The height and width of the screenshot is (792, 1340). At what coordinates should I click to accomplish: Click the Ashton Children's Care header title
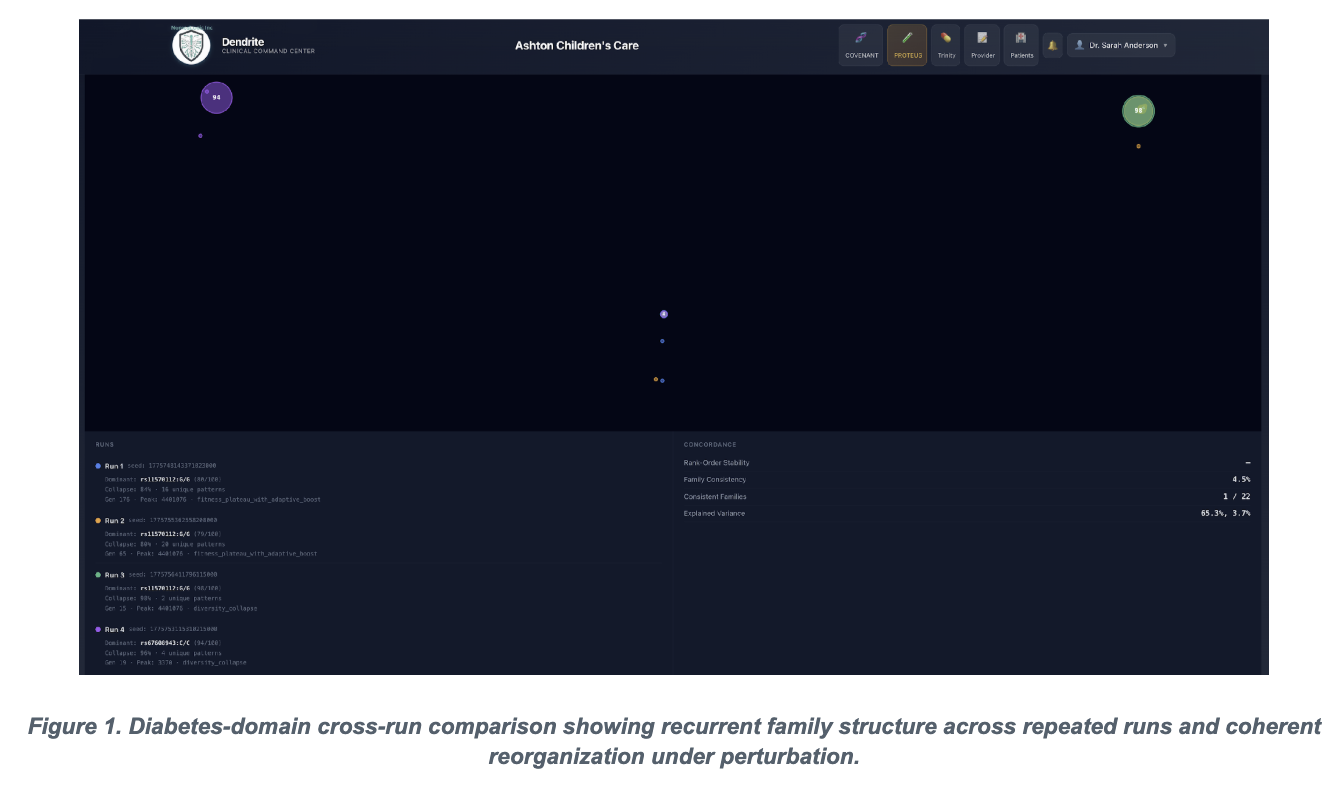[576, 46]
